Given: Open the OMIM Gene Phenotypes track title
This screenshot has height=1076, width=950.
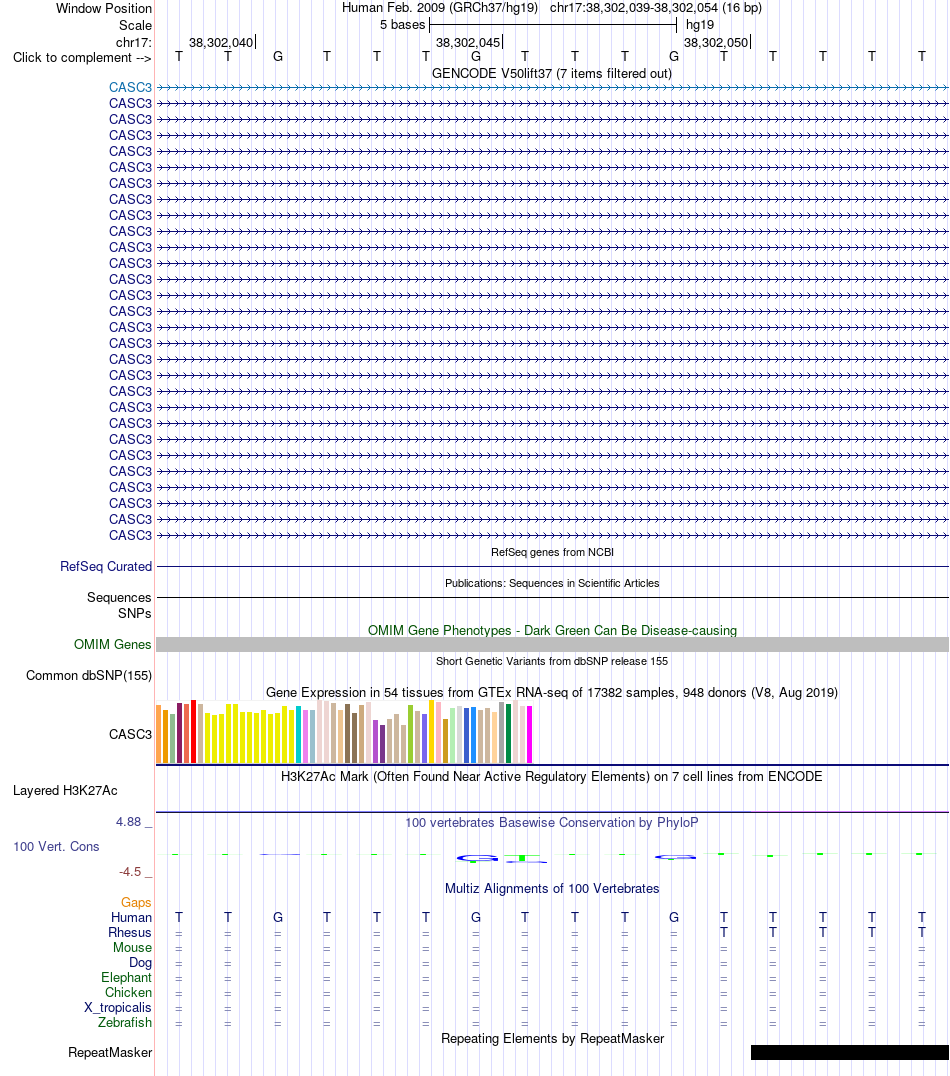Looking at the screenshot, I should (x=553, y=631).
